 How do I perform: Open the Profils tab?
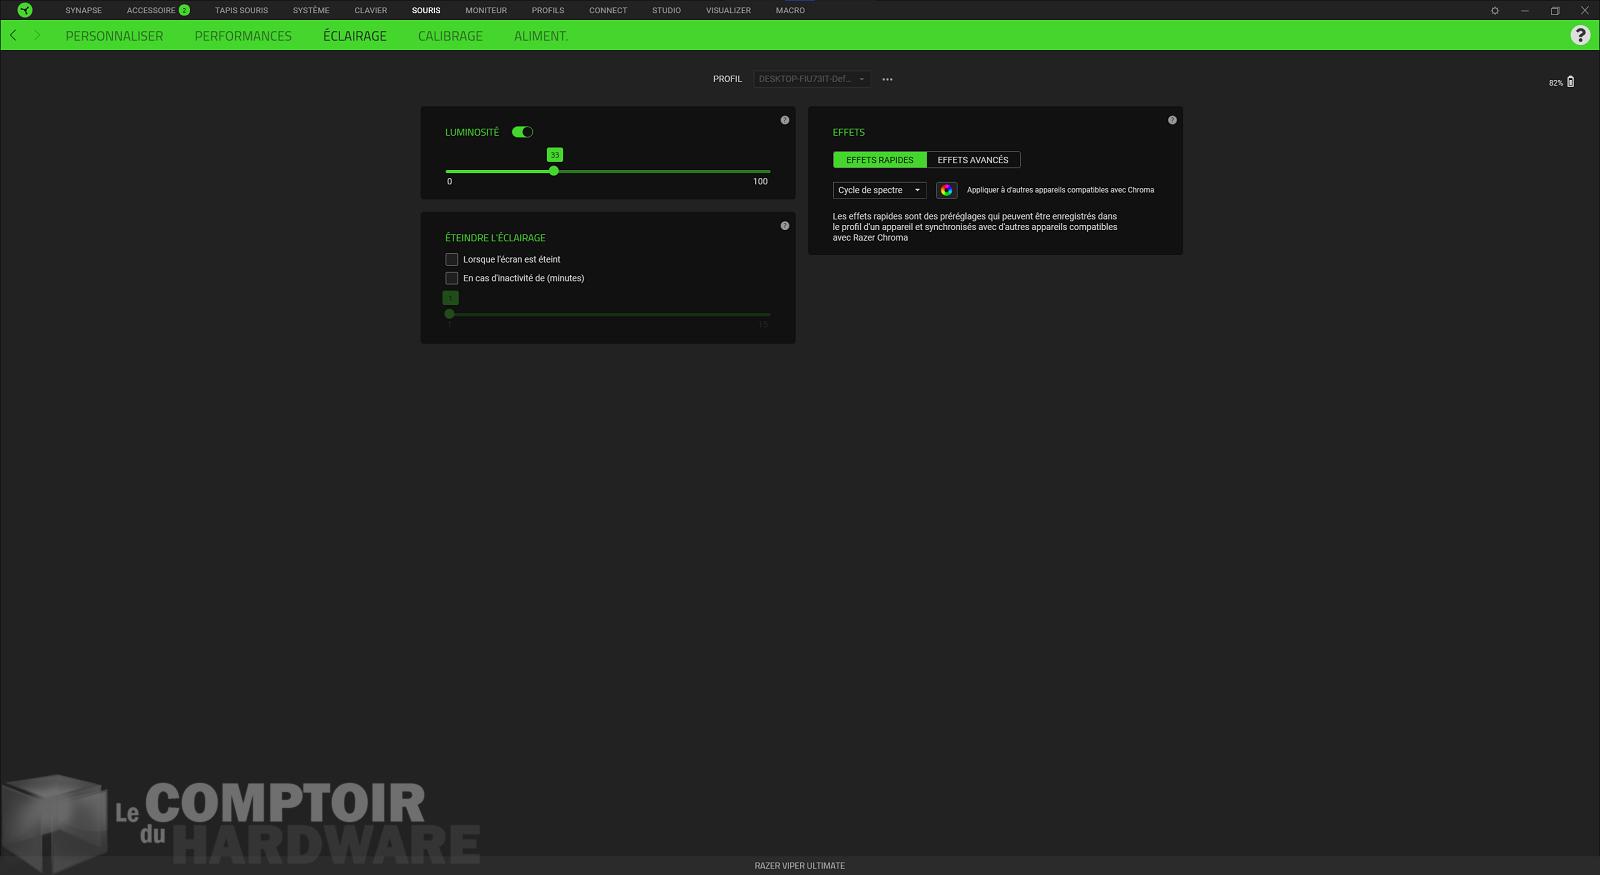point(548,10)
